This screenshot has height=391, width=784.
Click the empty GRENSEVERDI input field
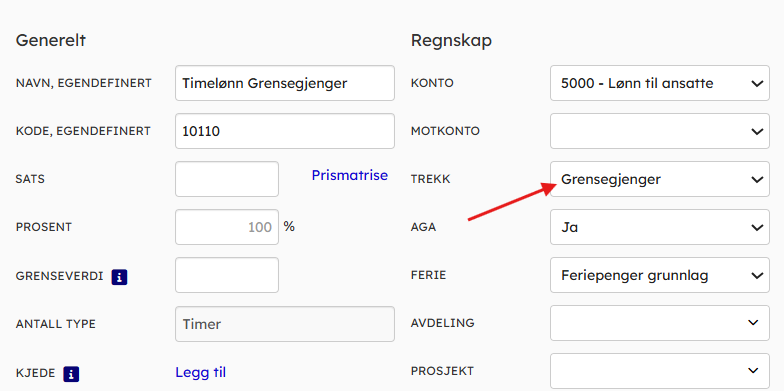tap(227, 275)
